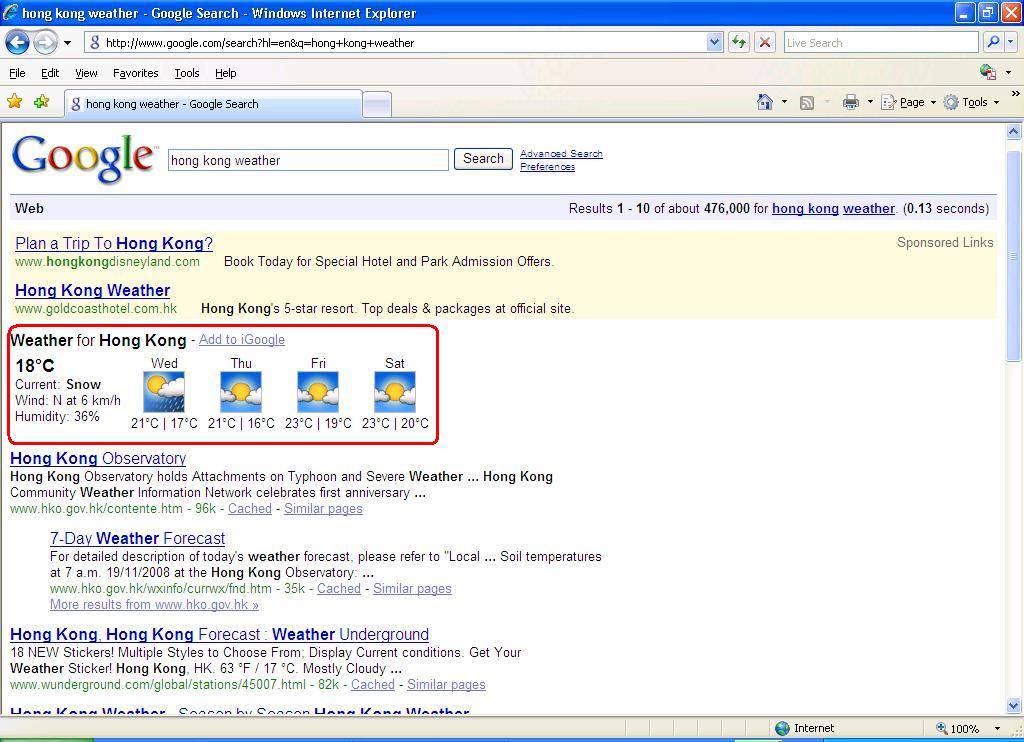Open the Page command menu
Screen dimensions: 1024x742
point(908,102)
